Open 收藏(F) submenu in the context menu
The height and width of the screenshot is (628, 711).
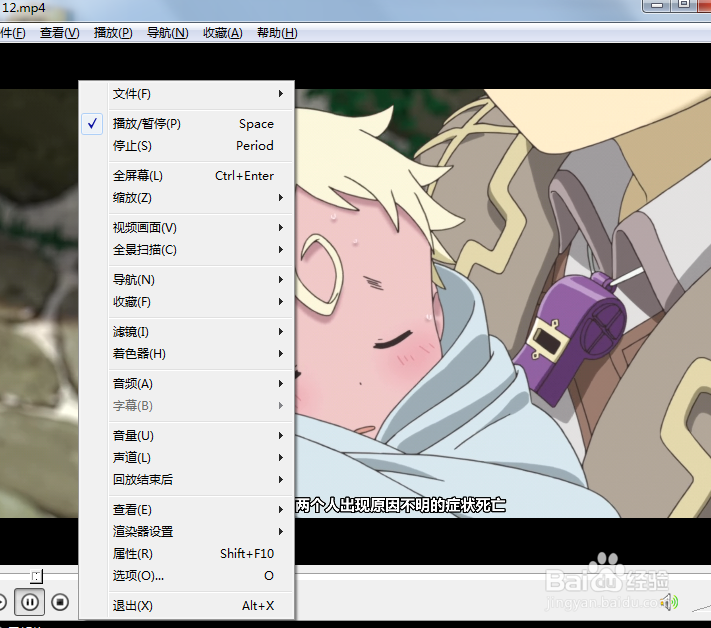(x=186, y=302)
